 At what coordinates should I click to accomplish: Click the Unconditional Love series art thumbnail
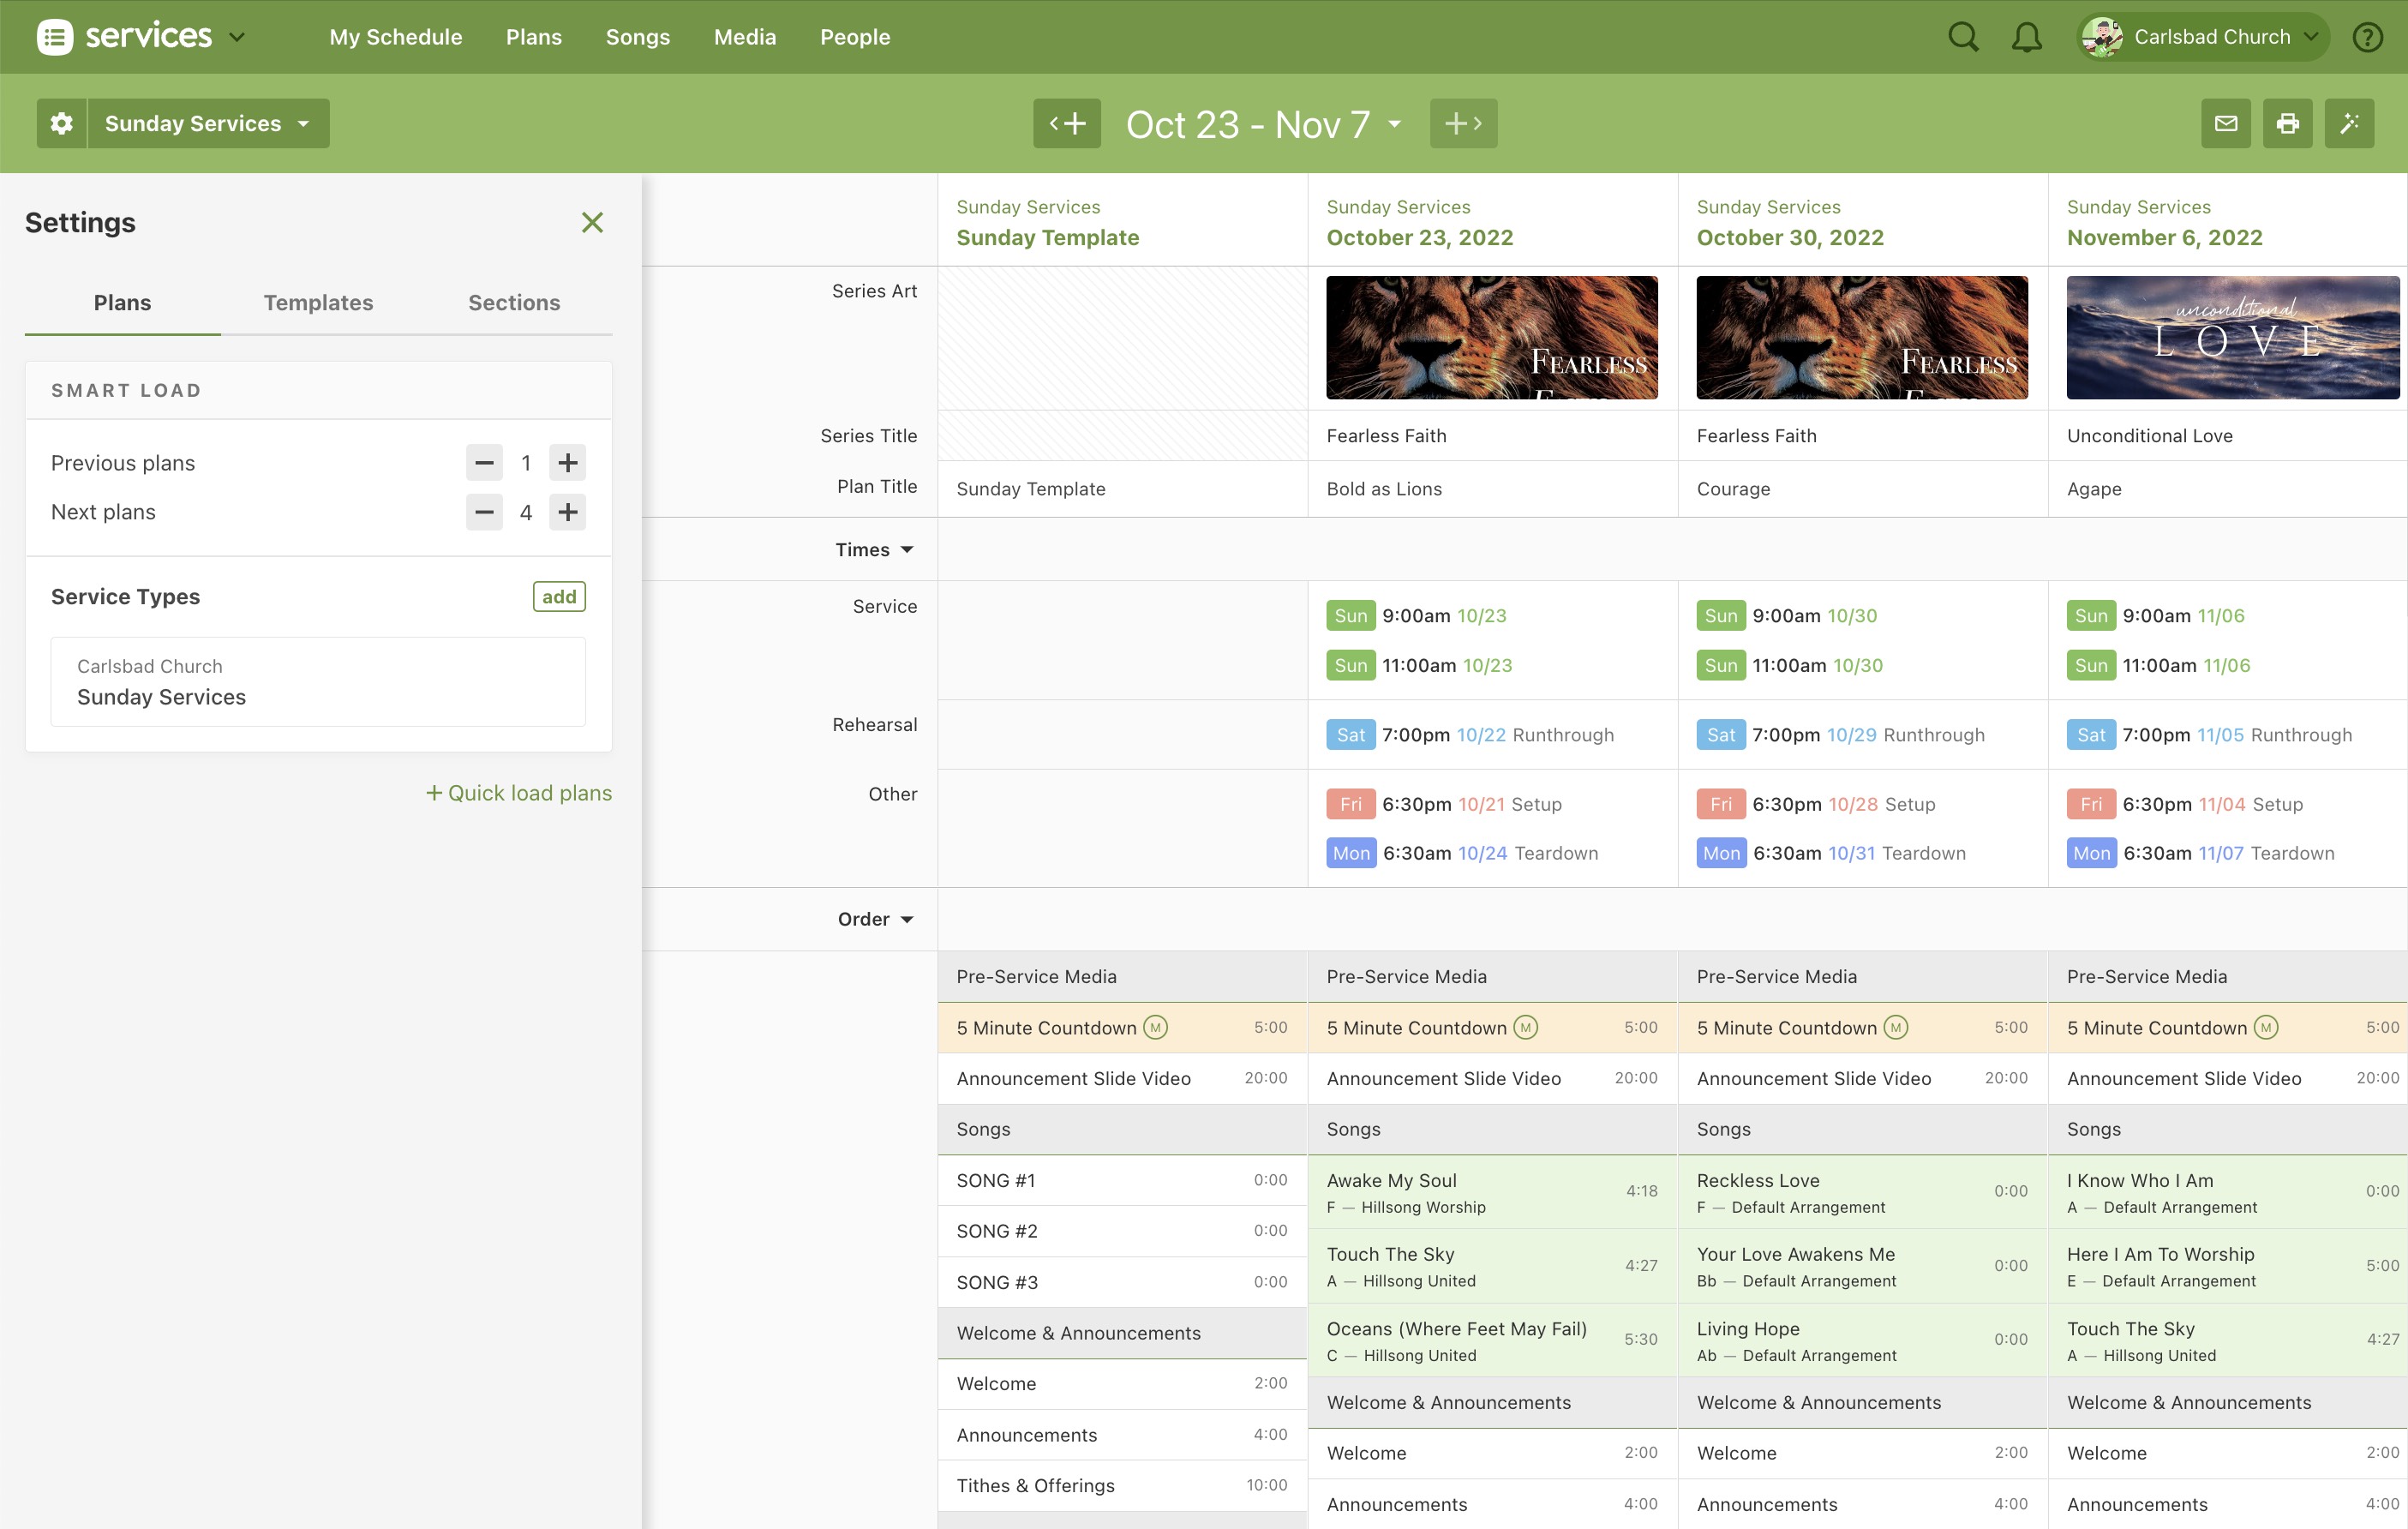pyautogui.click(x=2232, y=337)
